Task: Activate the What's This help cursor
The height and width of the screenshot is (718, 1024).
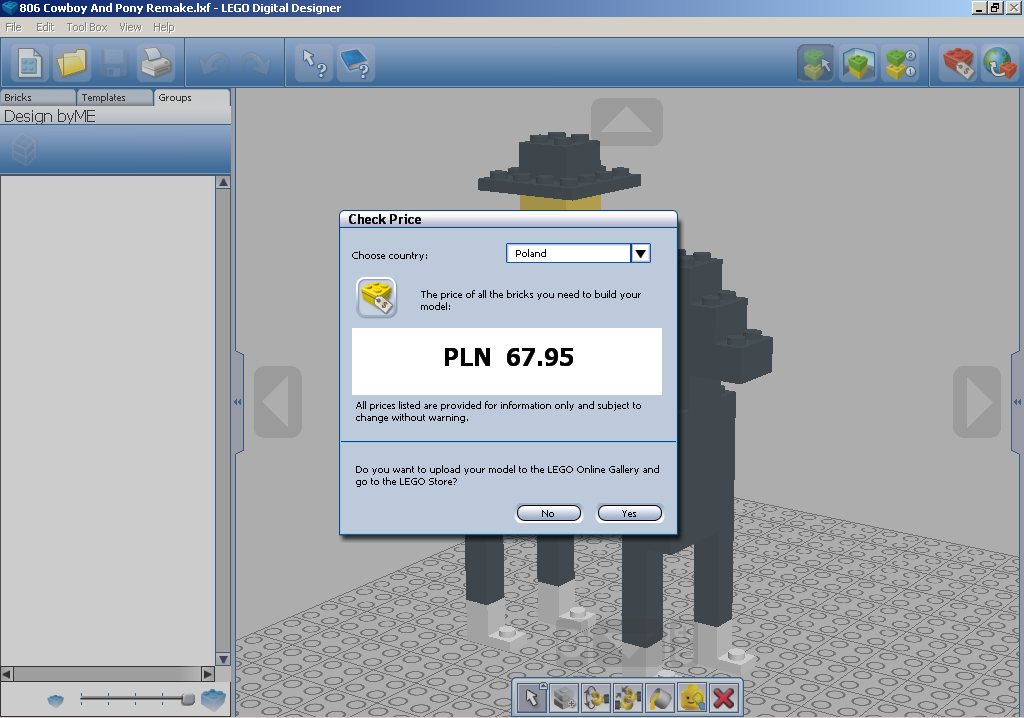Action: tap(313, 63)
